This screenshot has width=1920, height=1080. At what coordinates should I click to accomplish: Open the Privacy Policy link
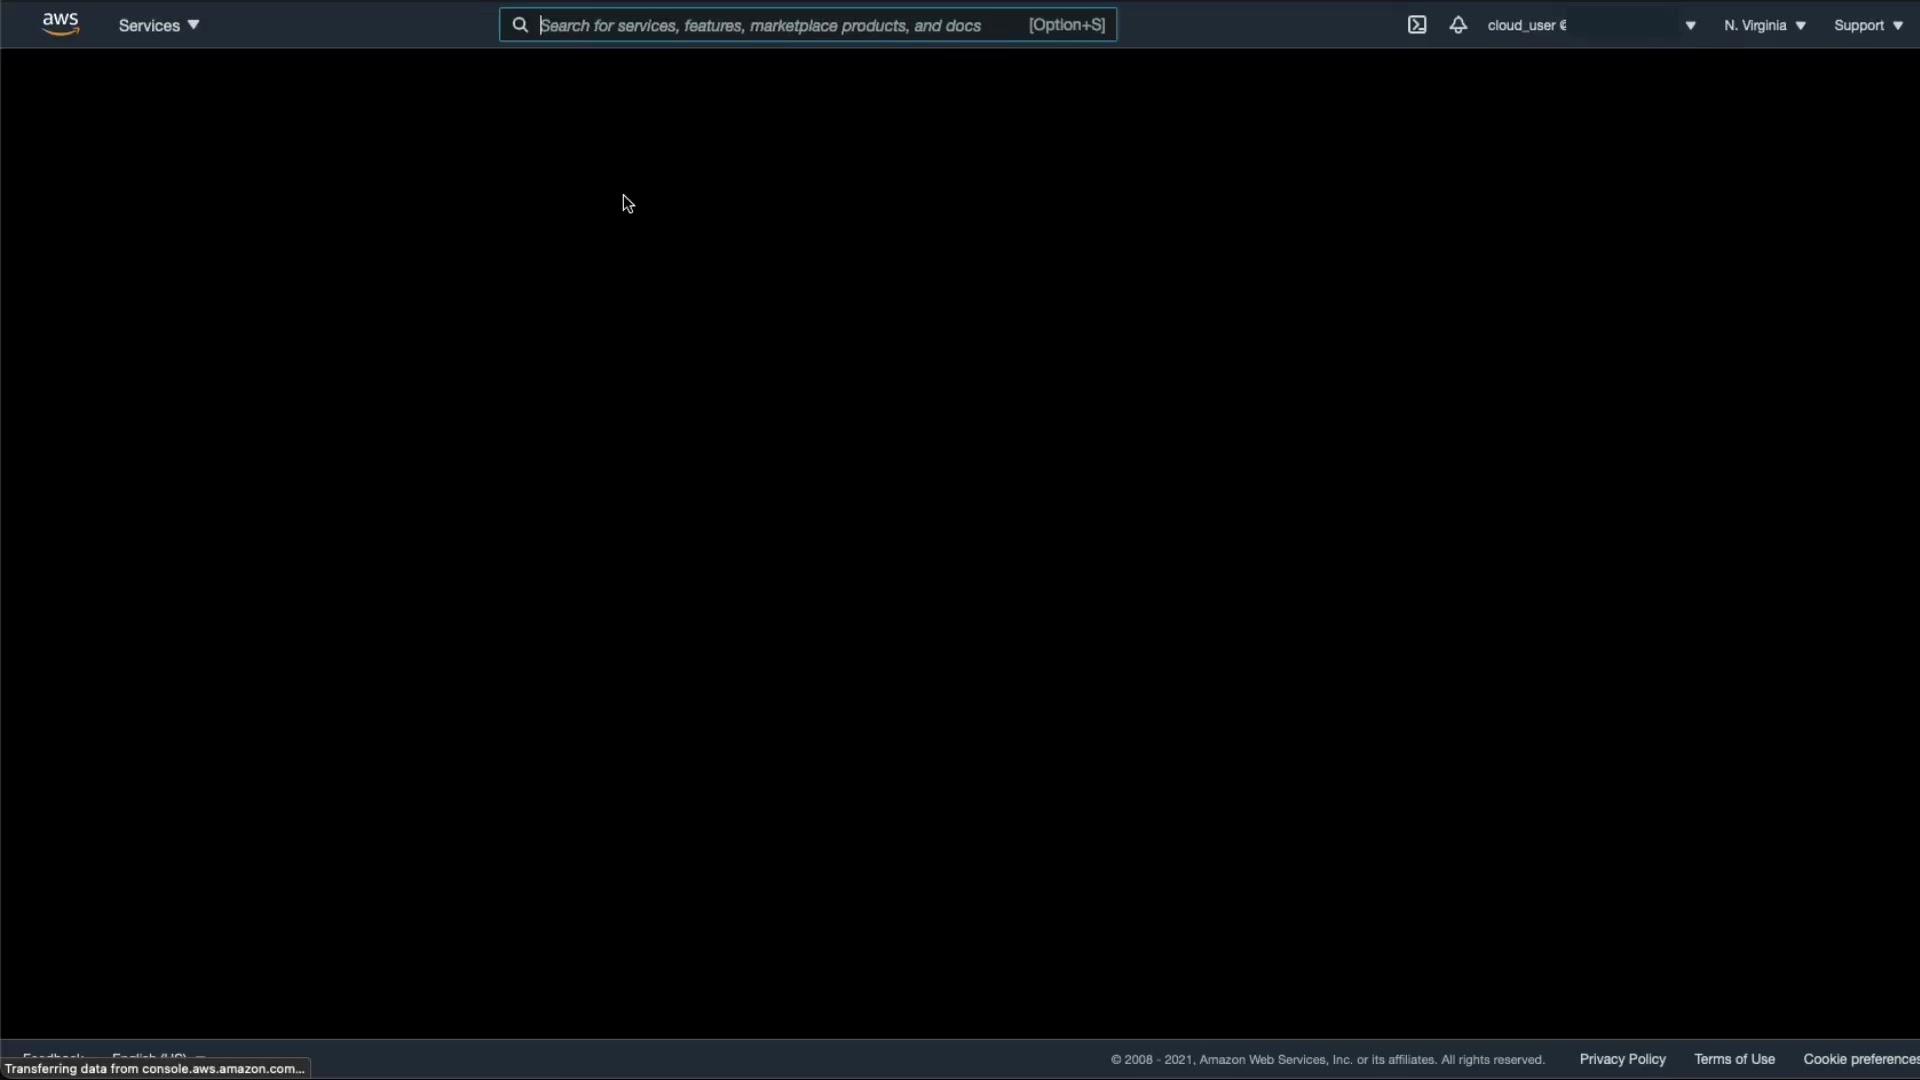(1622, 1059)
